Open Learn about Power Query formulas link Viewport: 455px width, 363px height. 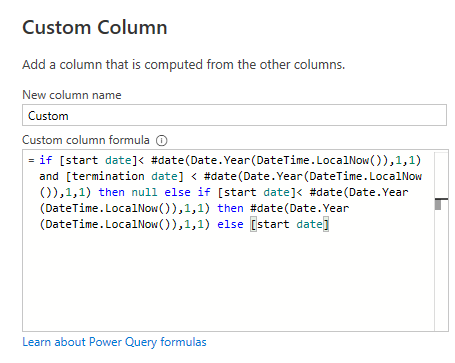pyautogui.click(x=114, y=342)
